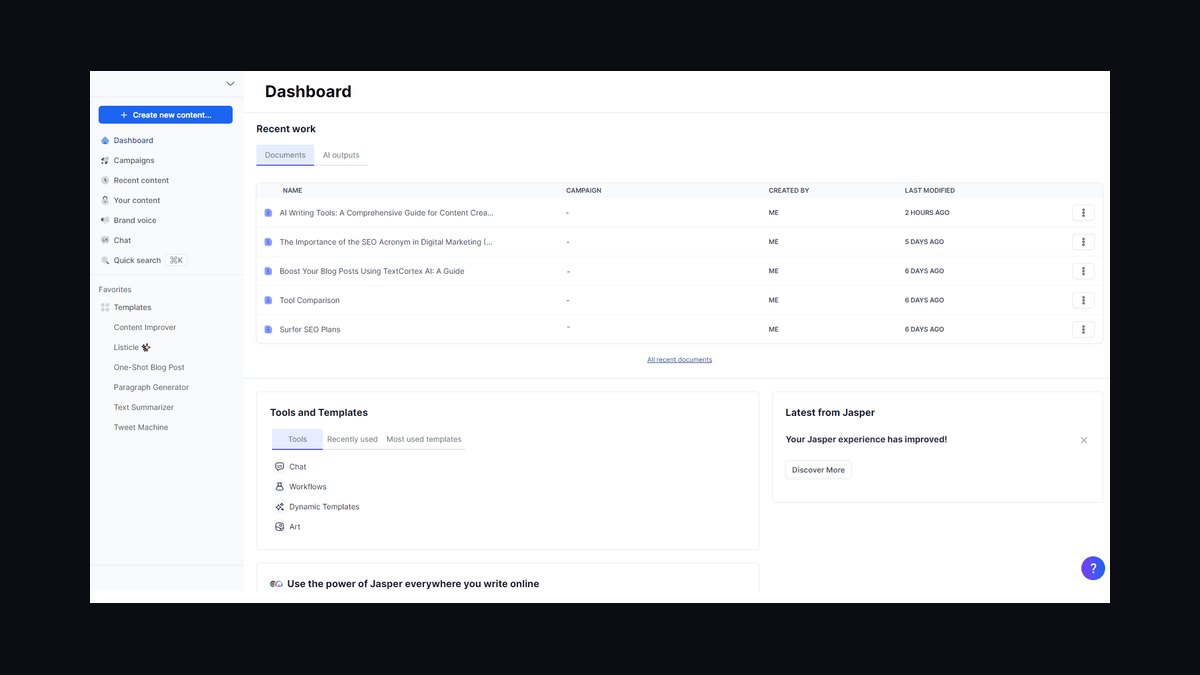This screenshot has width=1200, height=675.
Task: Open Dynamic Templates in the Tools list
Action: click(x=324, y=507)
